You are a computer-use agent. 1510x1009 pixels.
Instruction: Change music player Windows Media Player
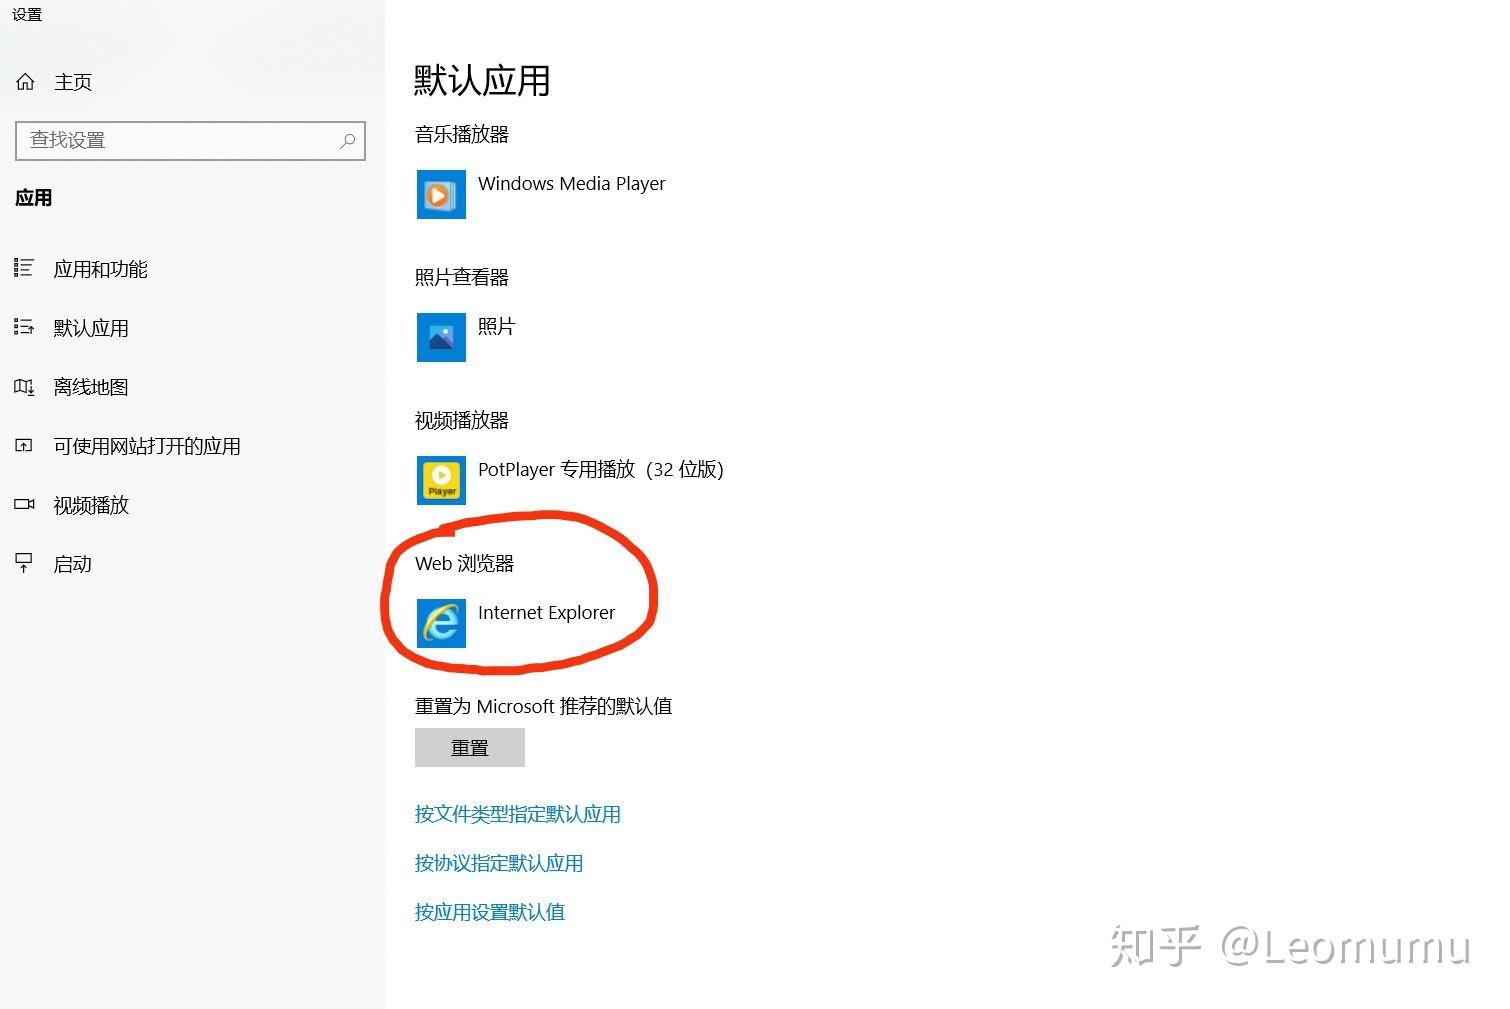pos(572,184)
